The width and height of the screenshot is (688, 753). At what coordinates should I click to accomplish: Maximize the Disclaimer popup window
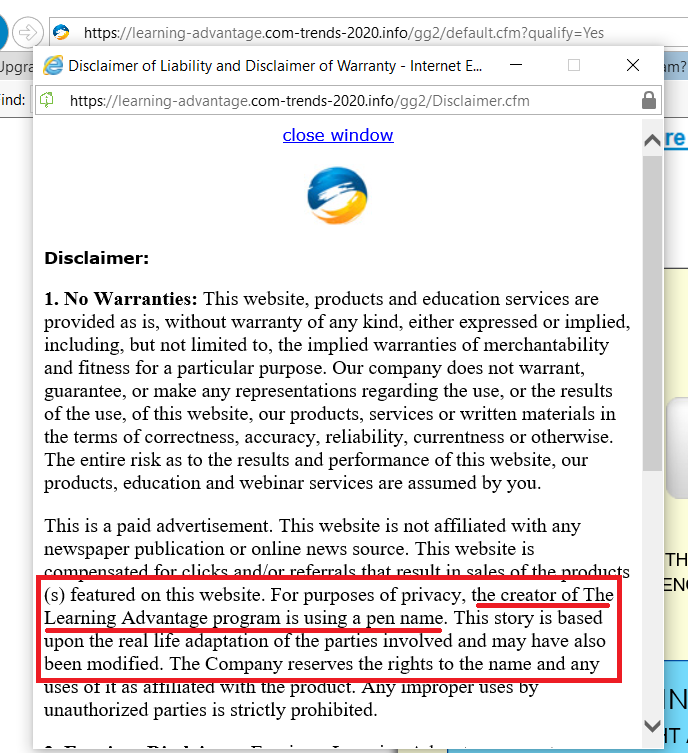click(574, 65)
